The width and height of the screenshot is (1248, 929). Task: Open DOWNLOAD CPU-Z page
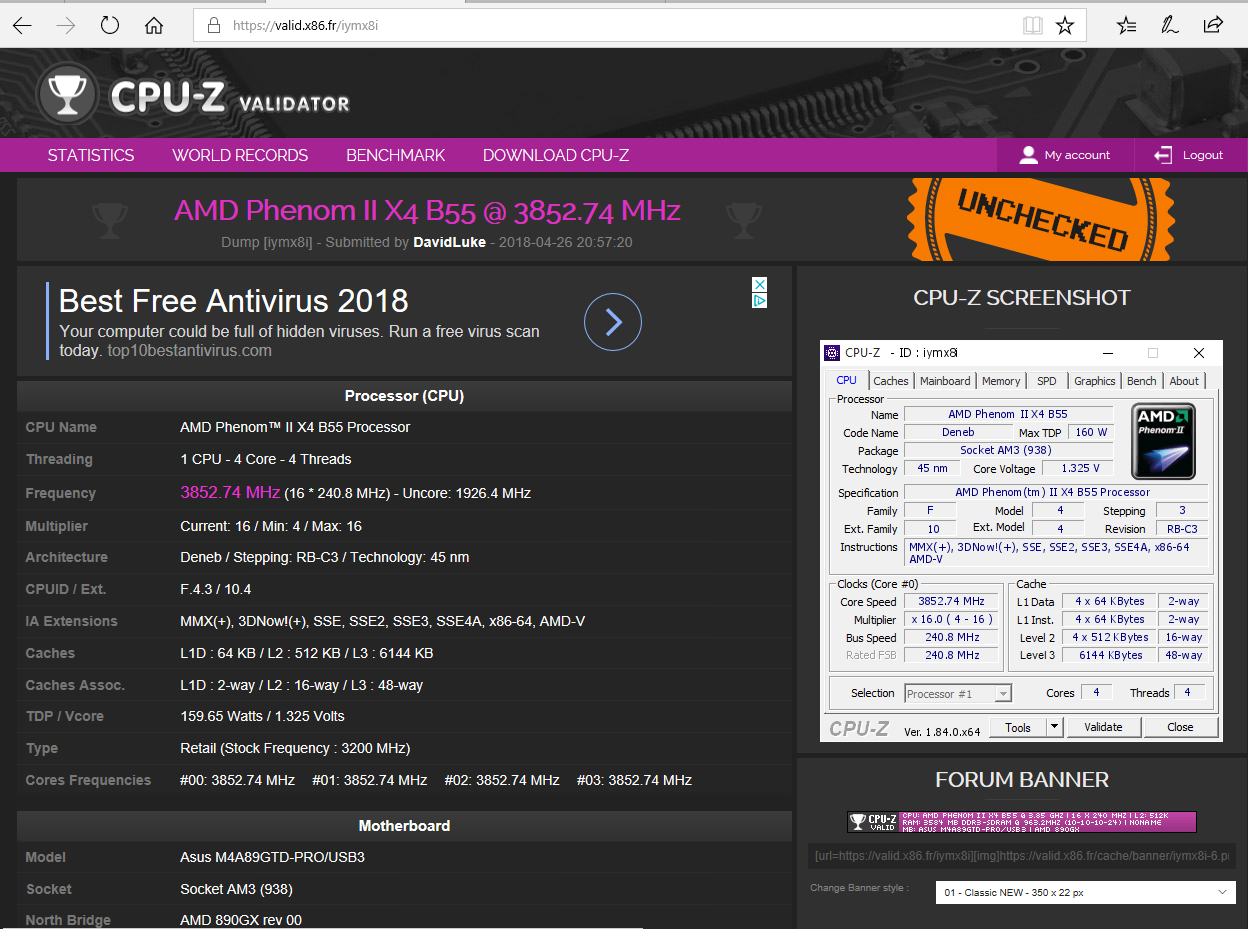point(556,155)
